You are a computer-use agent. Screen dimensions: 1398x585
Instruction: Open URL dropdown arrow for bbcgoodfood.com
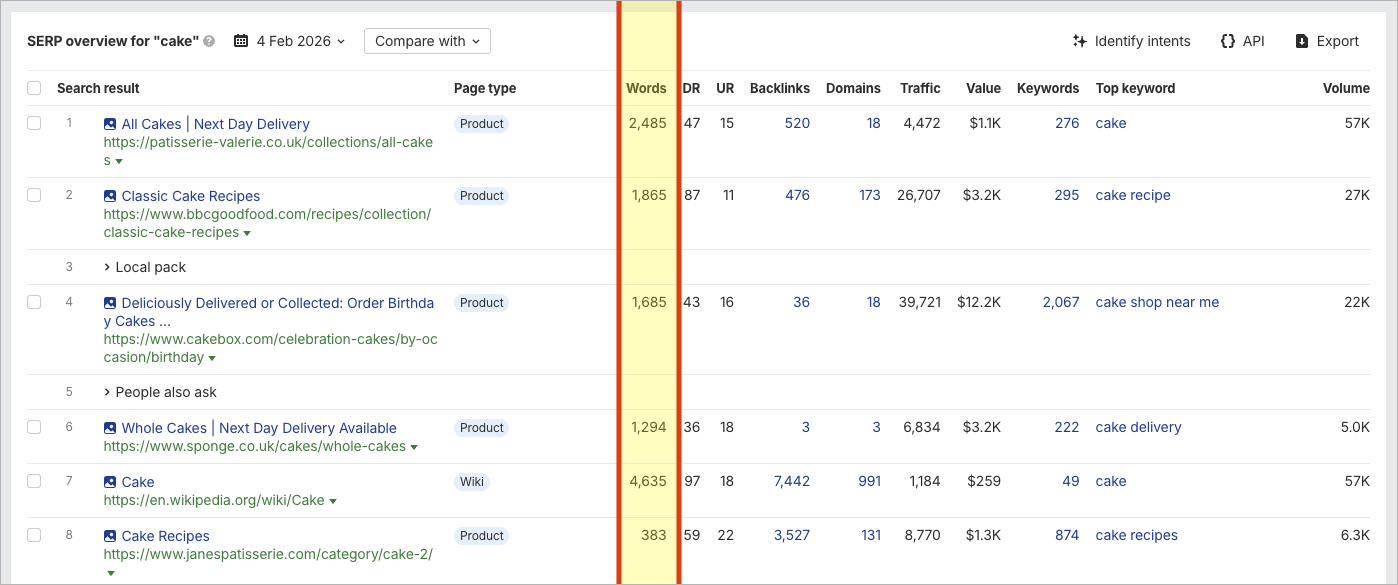(247, 233)
